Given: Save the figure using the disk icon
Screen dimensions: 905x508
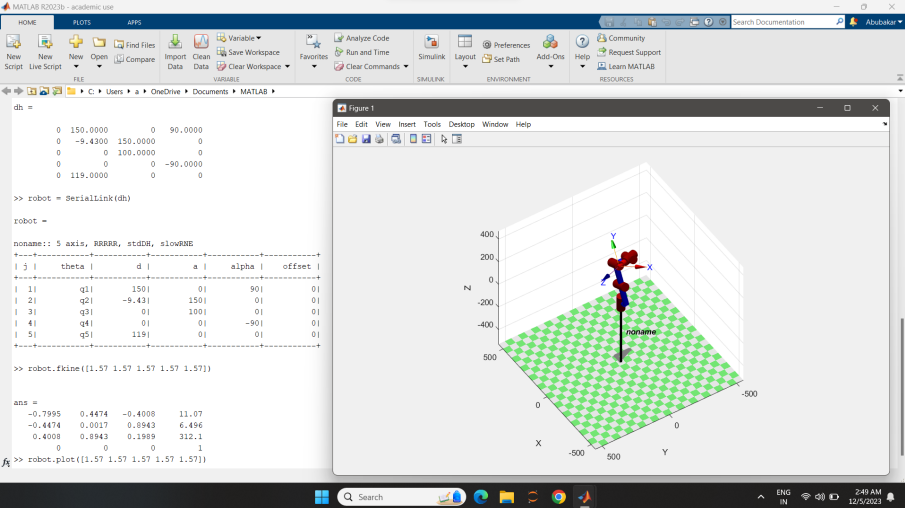Looking at the screenshot, I should click(x=366, y=139).
